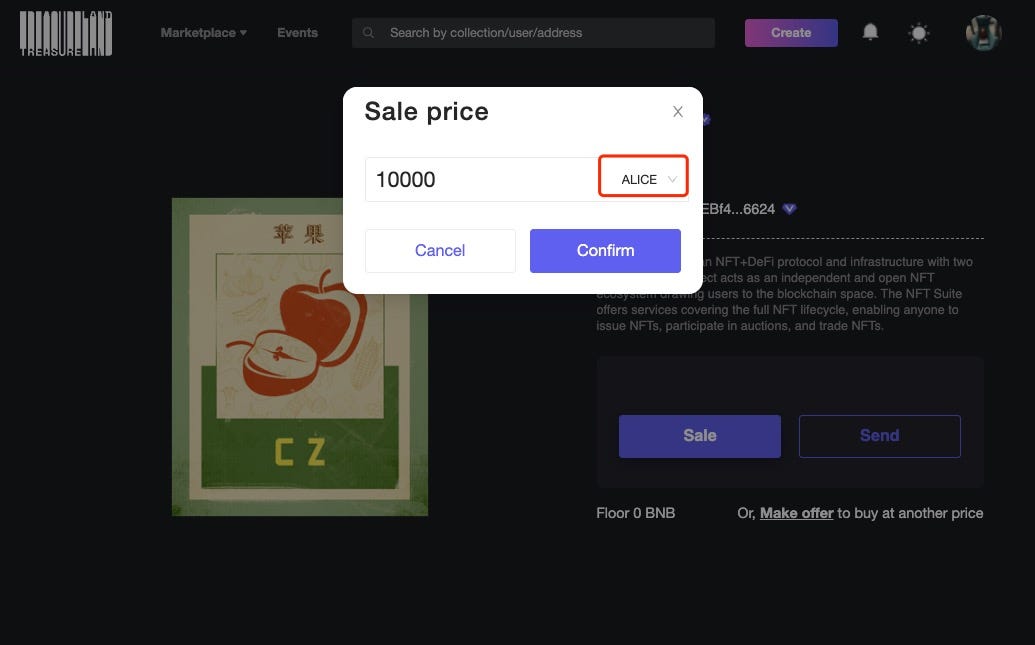Image resolution: width=1035 pixels, height=645 pixels.
Task: Click the purple verified badge beside address
Action: 789,209
